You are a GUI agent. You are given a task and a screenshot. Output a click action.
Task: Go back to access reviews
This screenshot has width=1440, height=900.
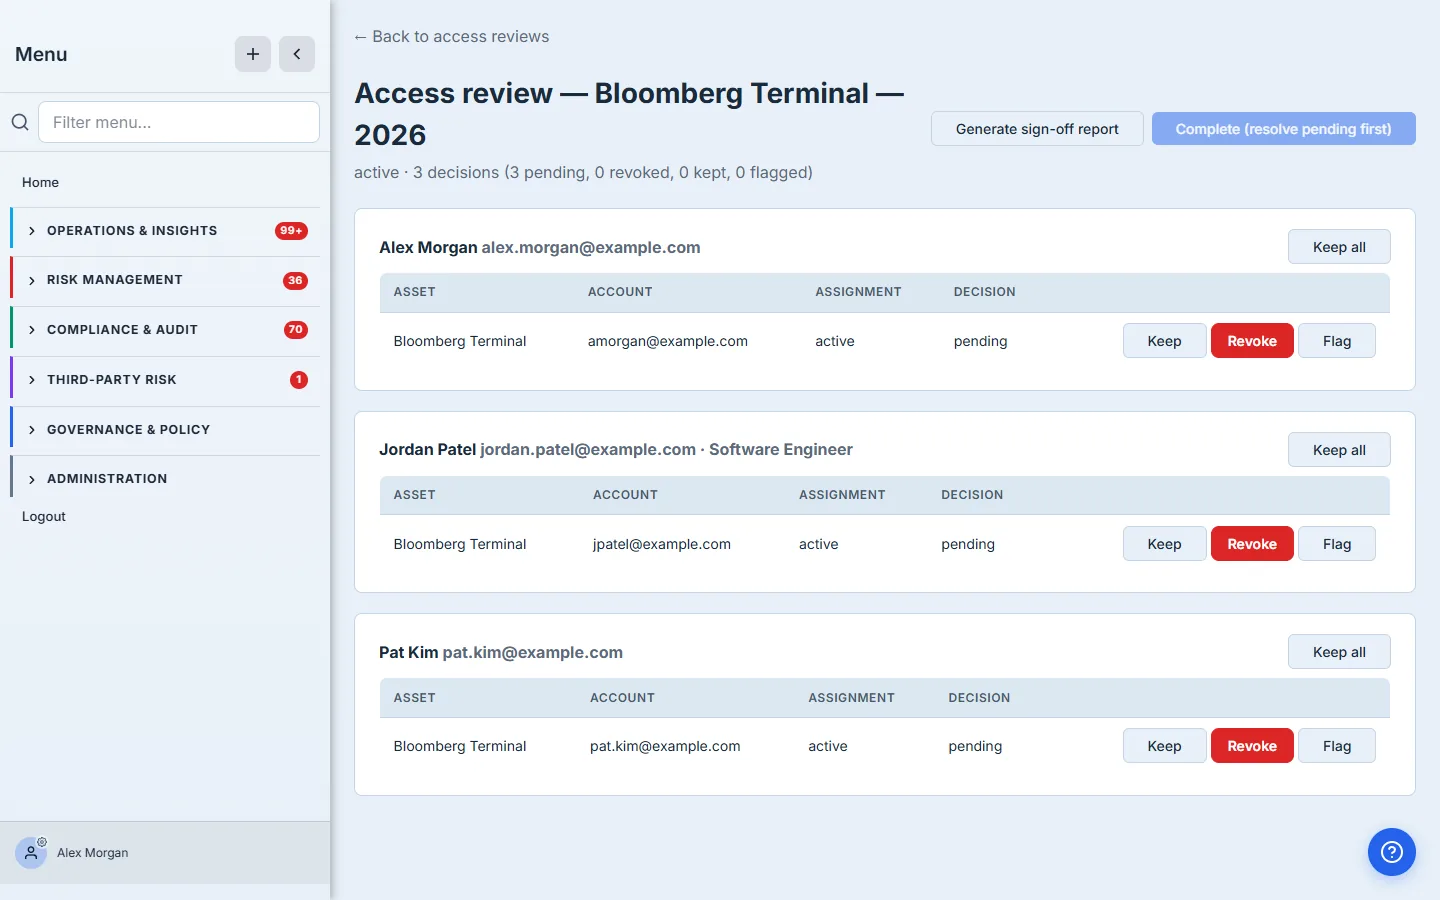tap(451, 36)
